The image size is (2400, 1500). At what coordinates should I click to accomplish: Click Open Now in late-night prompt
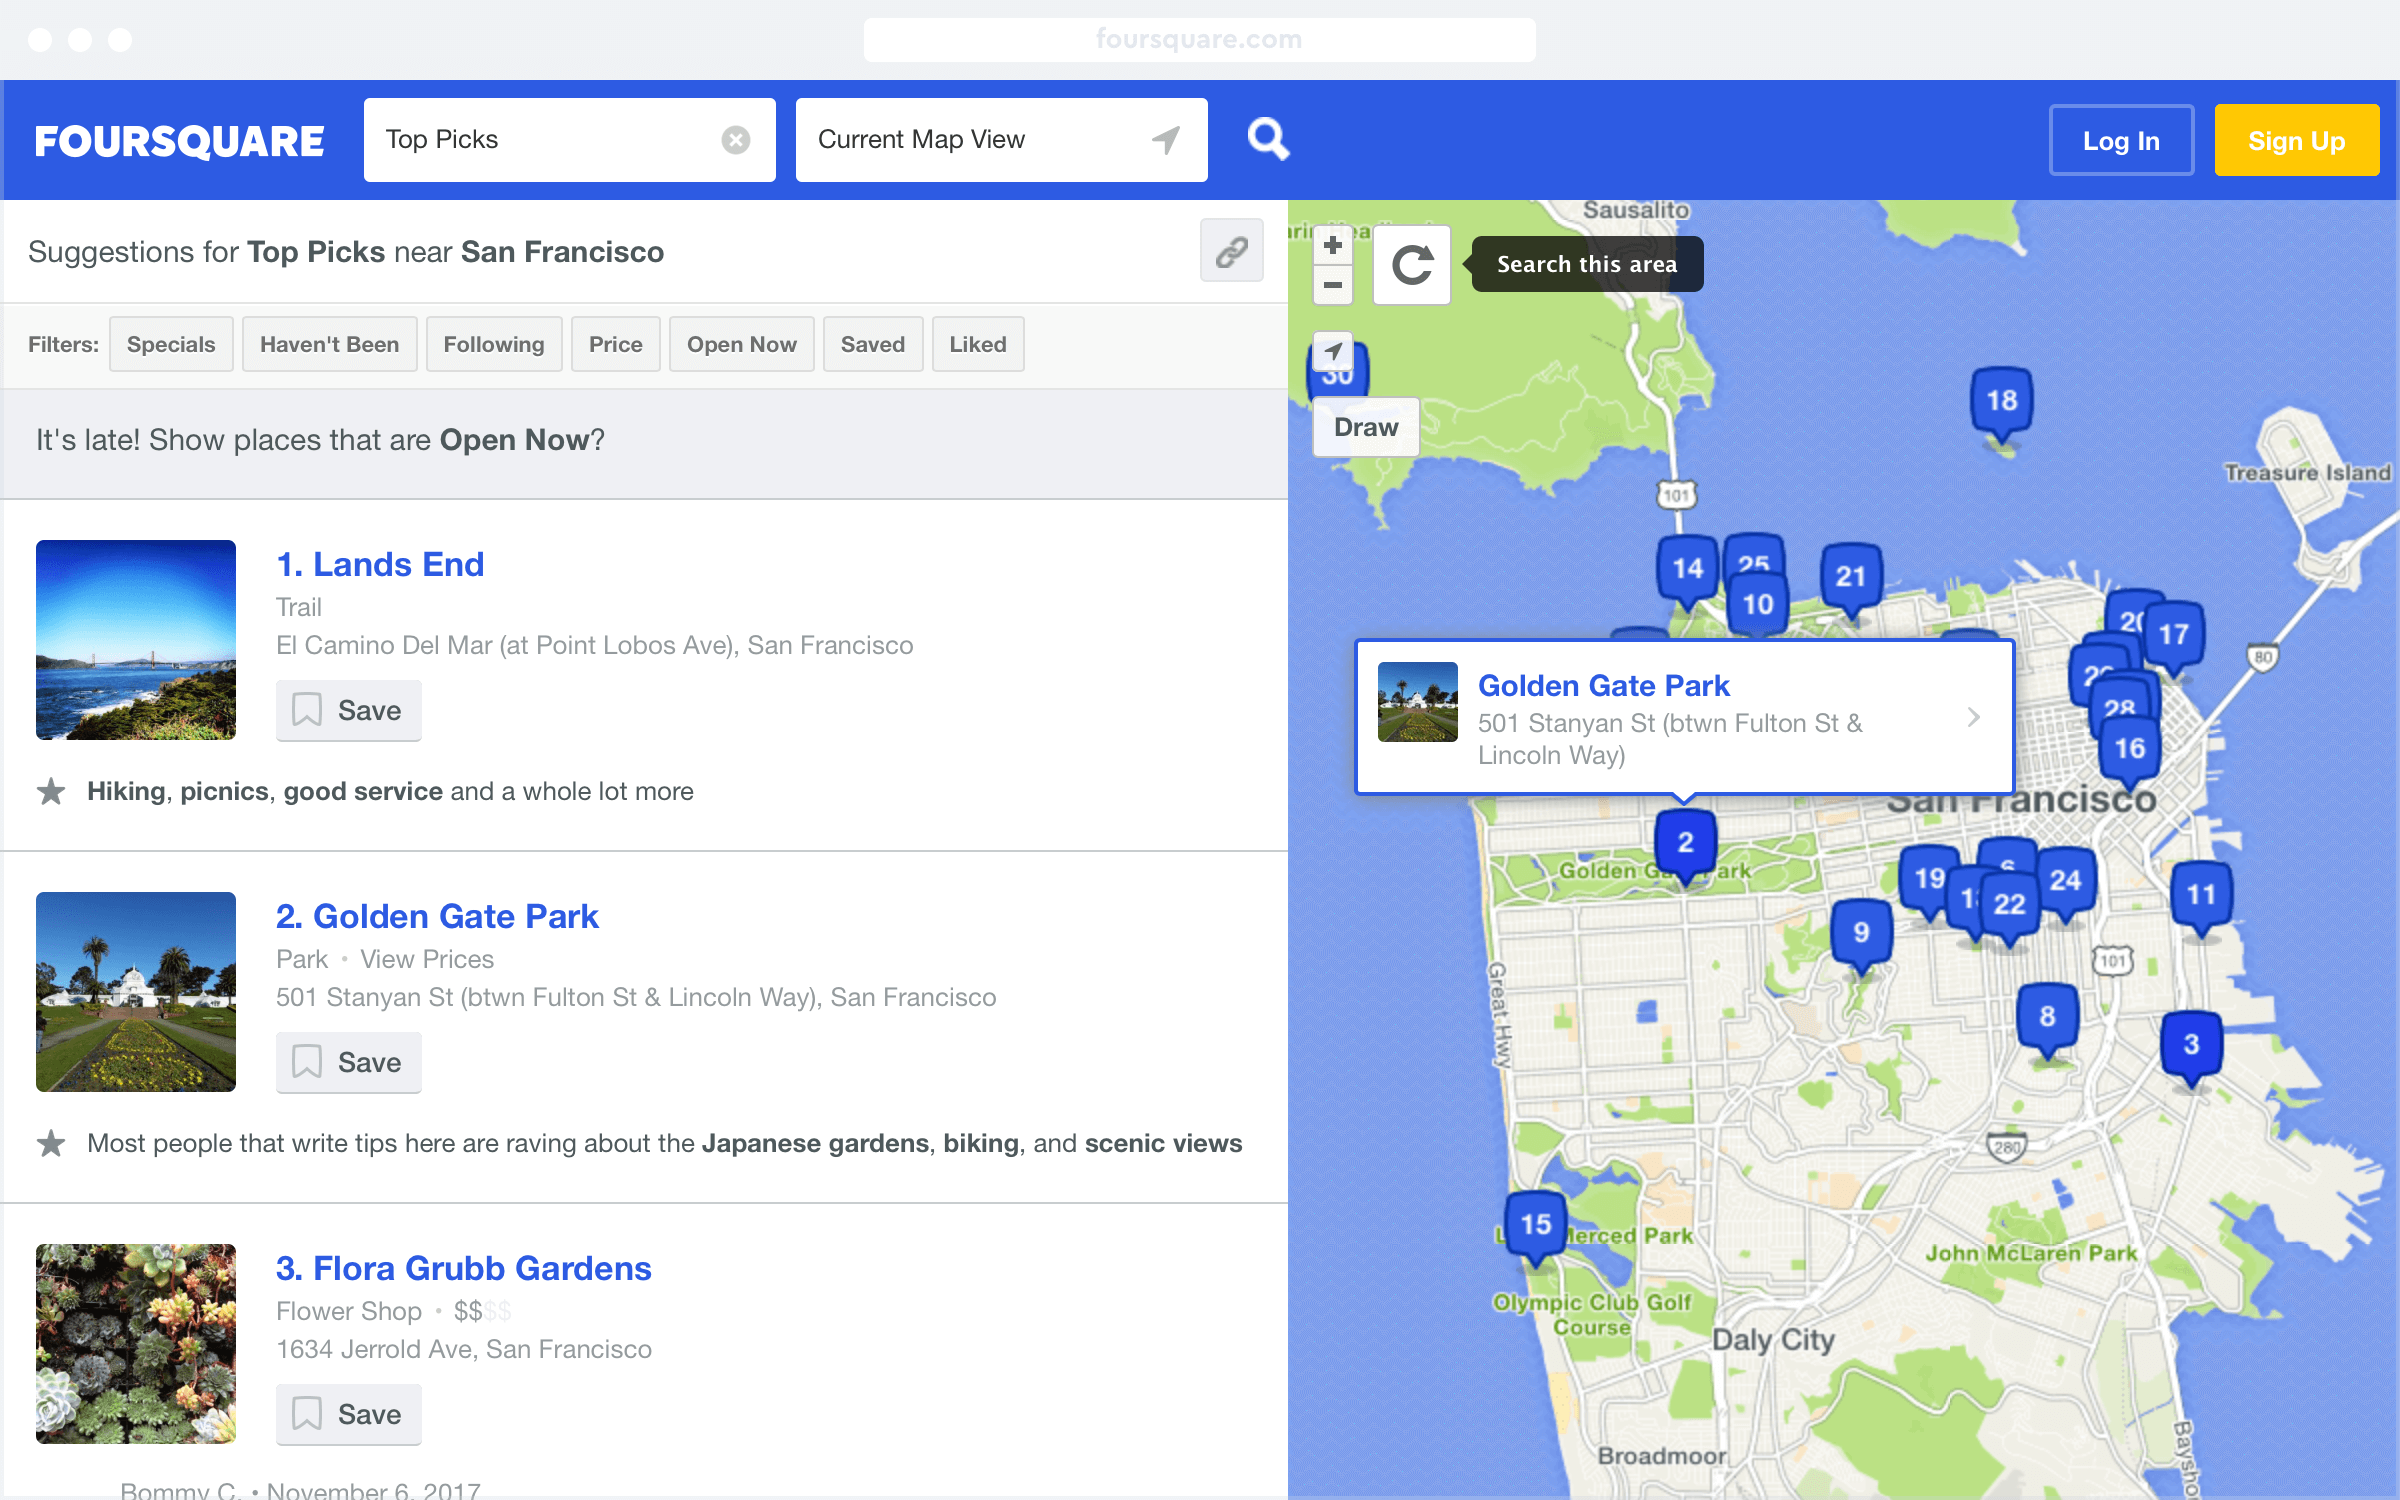(x=514, y=440)
